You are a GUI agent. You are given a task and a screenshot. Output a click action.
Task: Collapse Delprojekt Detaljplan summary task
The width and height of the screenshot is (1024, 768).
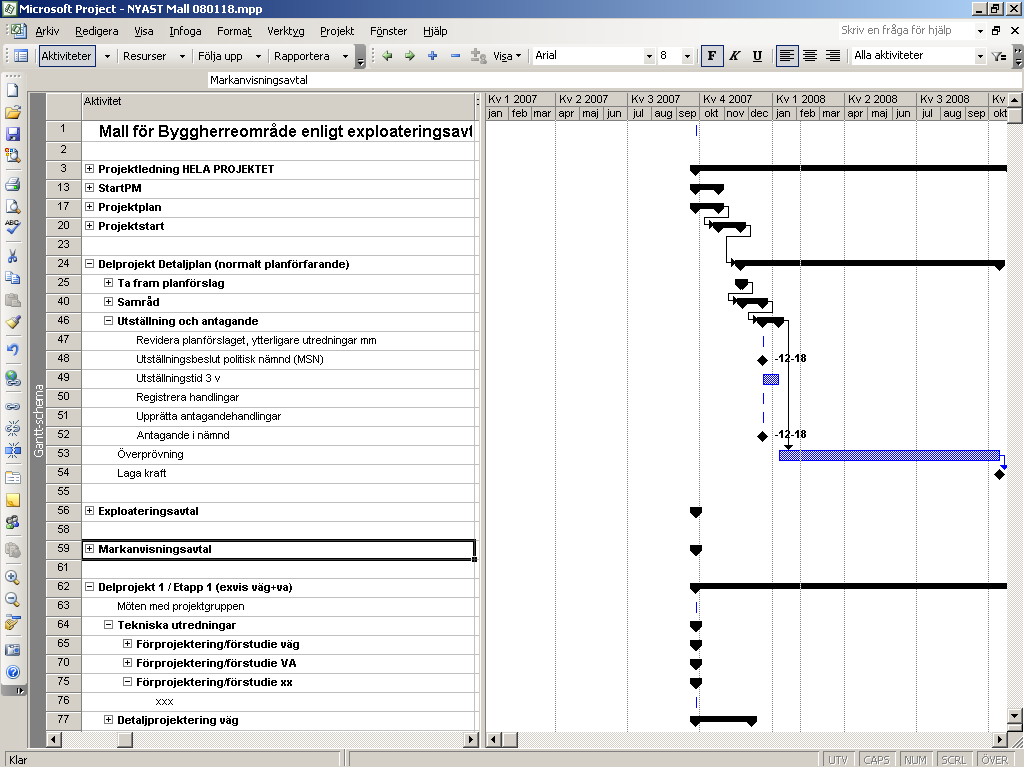point(89,264)
